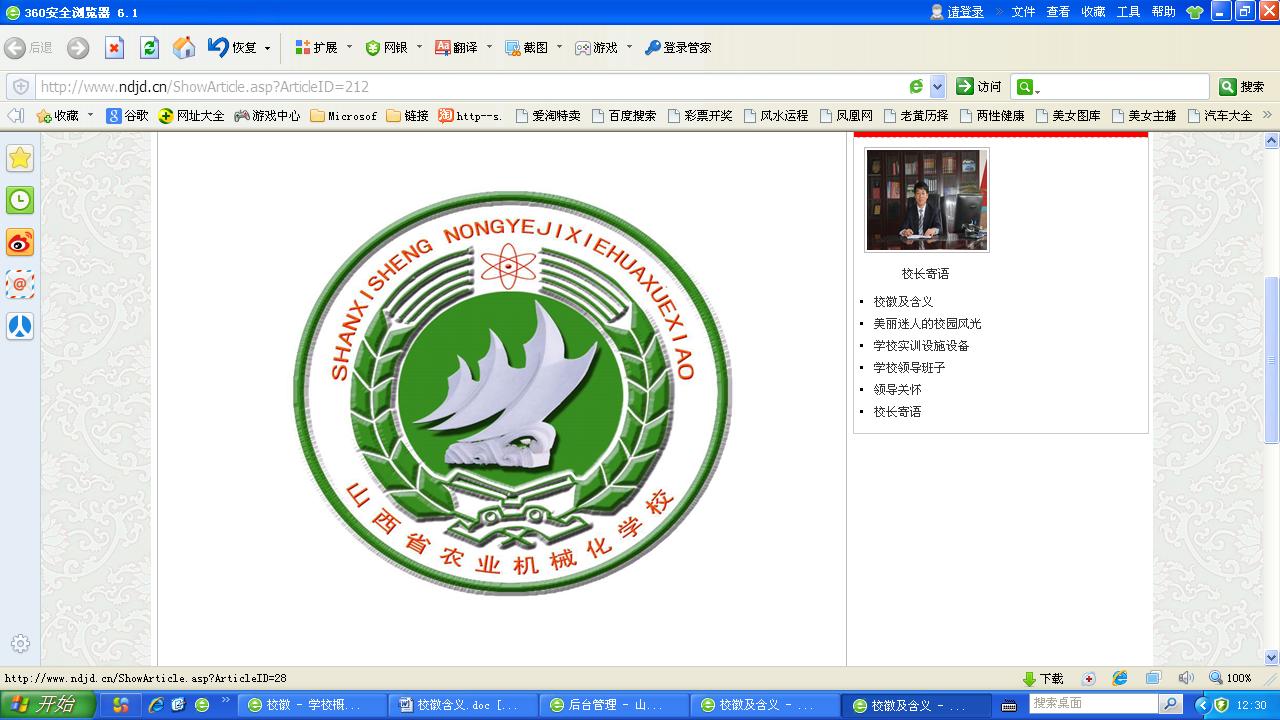Stop loading with the red X icon
This screenshot has width=1280, height=720.
114,48
